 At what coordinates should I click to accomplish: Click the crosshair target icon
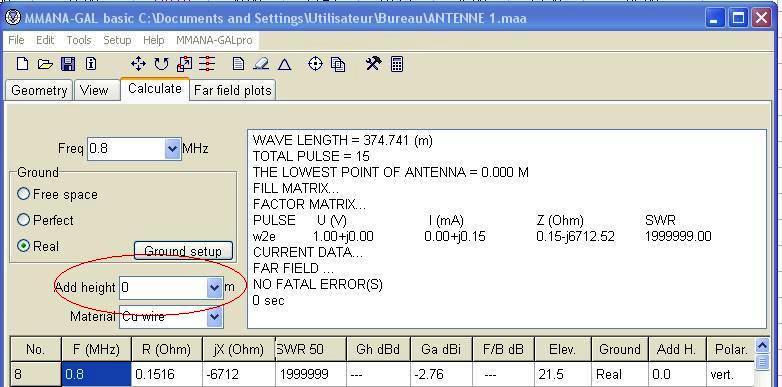click(x=315, y=64)
